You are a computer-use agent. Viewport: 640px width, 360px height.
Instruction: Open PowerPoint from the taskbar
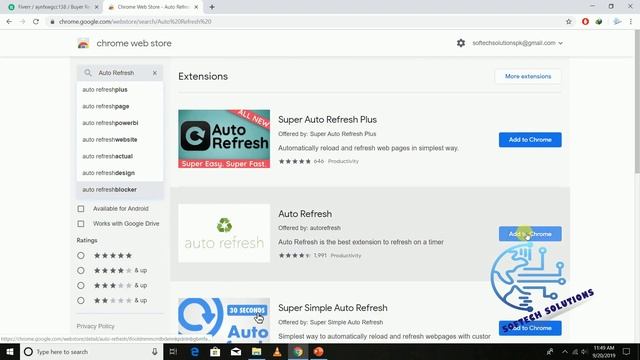[x=318, y=351]
